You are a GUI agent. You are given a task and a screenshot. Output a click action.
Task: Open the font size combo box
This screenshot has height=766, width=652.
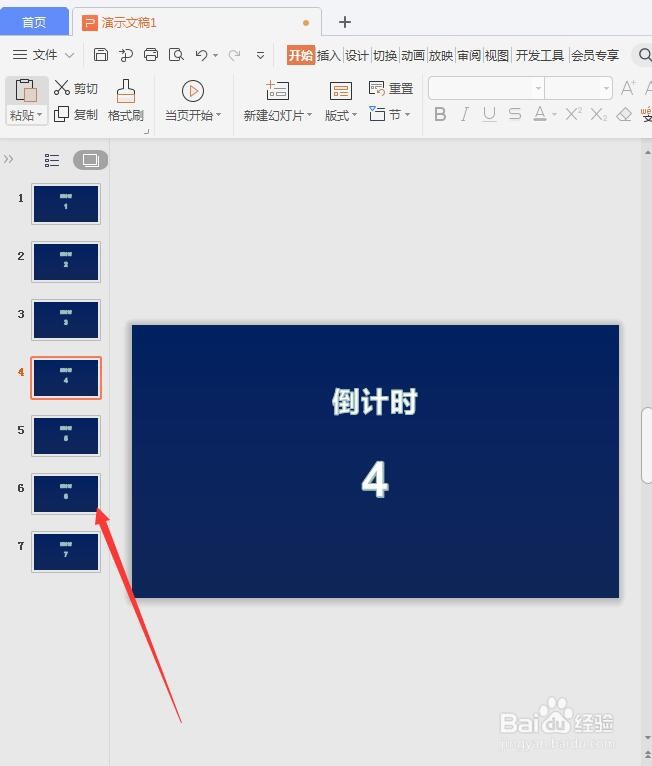[x=579, y=88]
